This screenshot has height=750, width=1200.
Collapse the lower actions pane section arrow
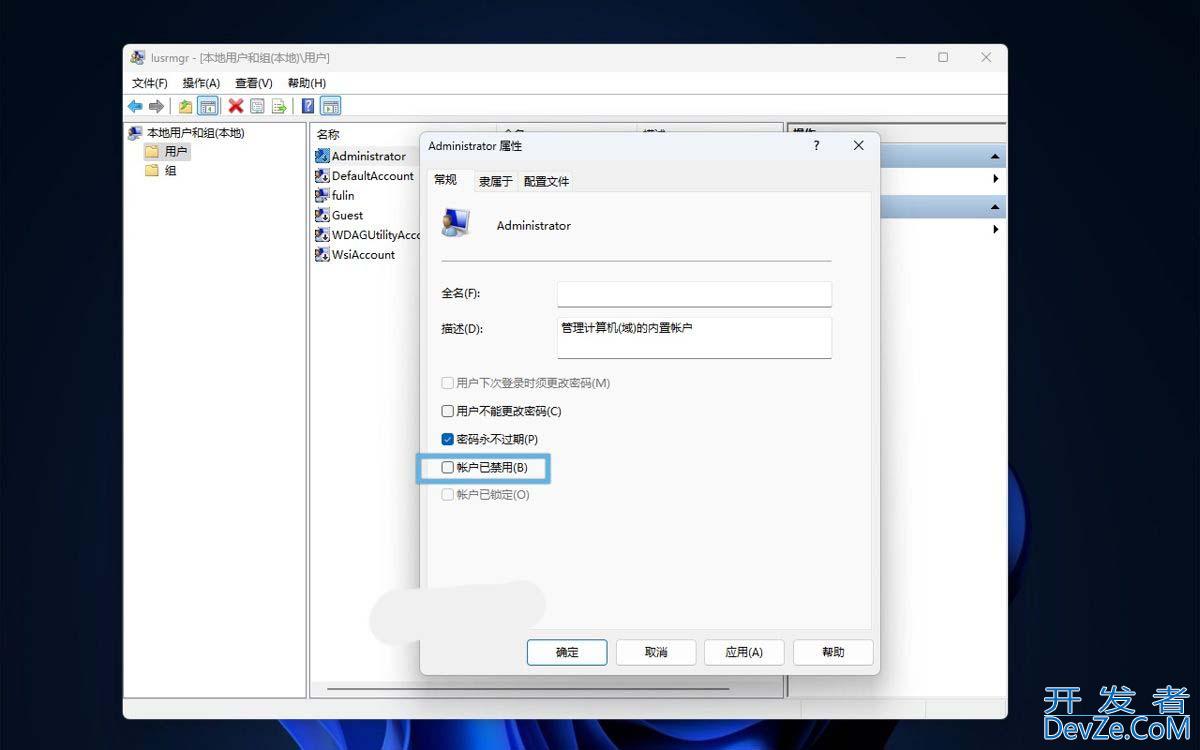coord(995,207)
